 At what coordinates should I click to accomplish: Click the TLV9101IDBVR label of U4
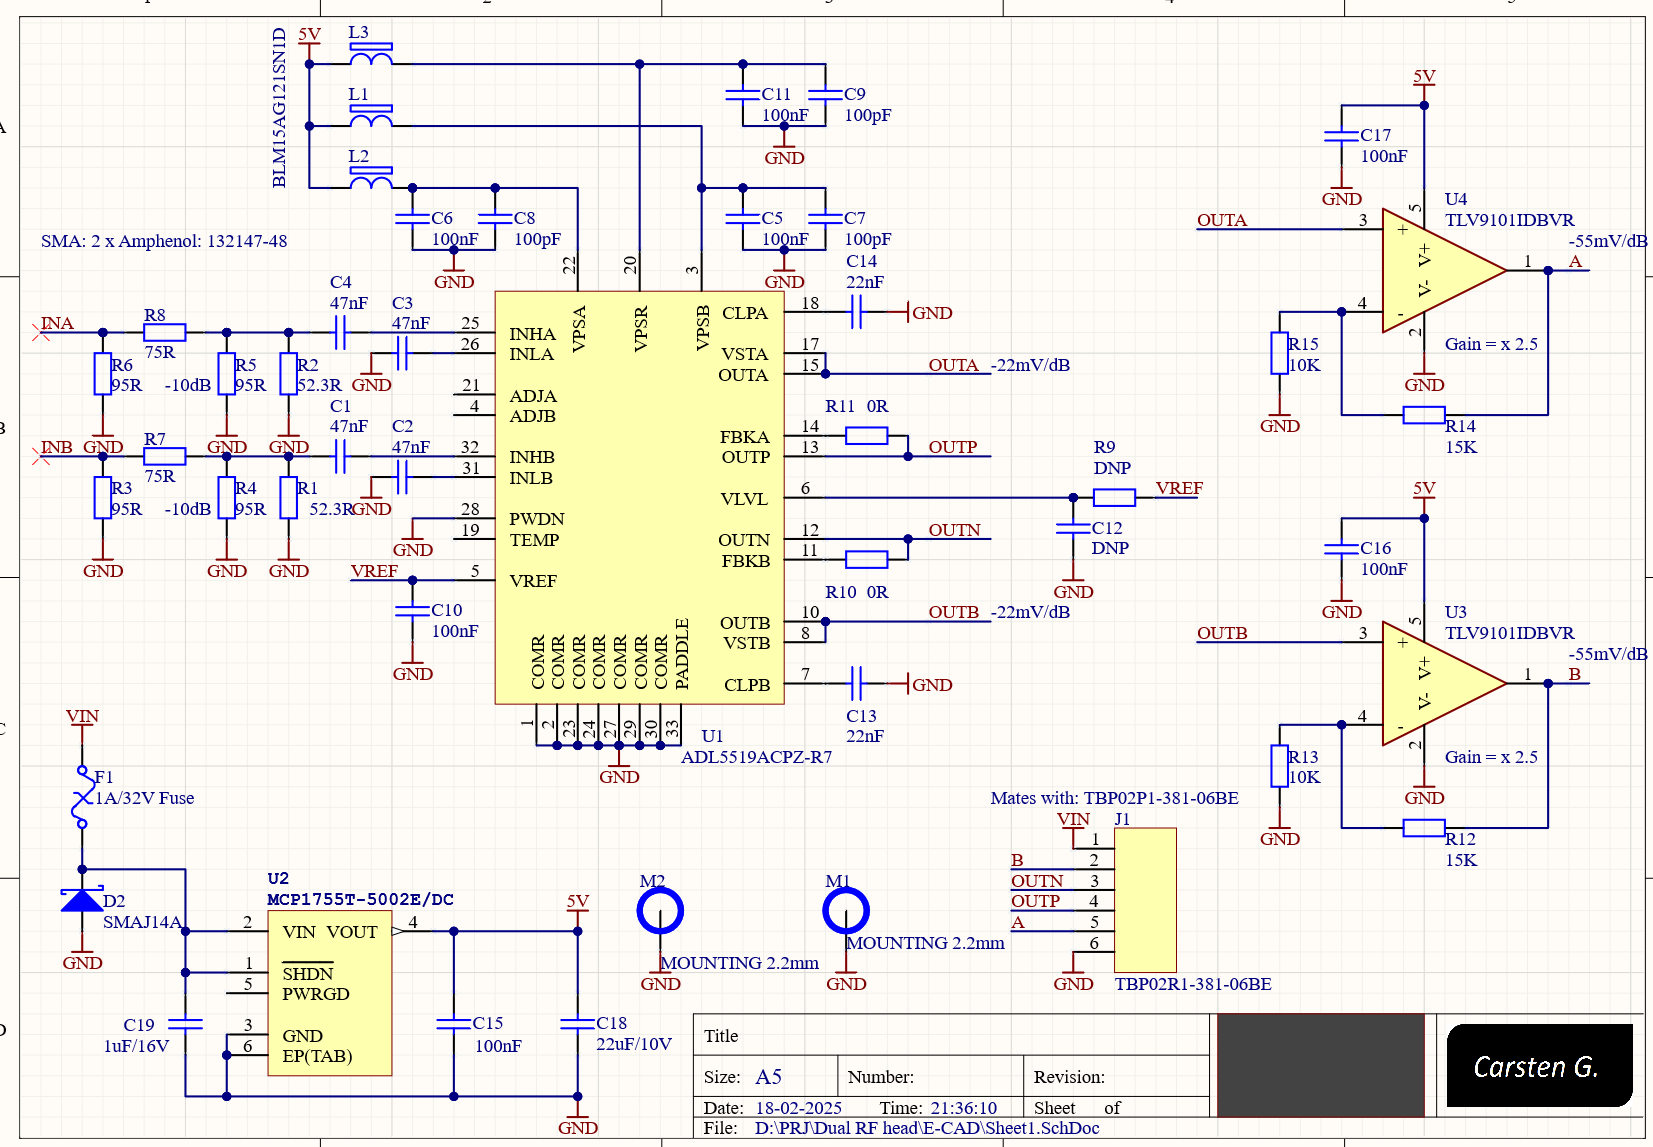click(x=1509, y=220)
